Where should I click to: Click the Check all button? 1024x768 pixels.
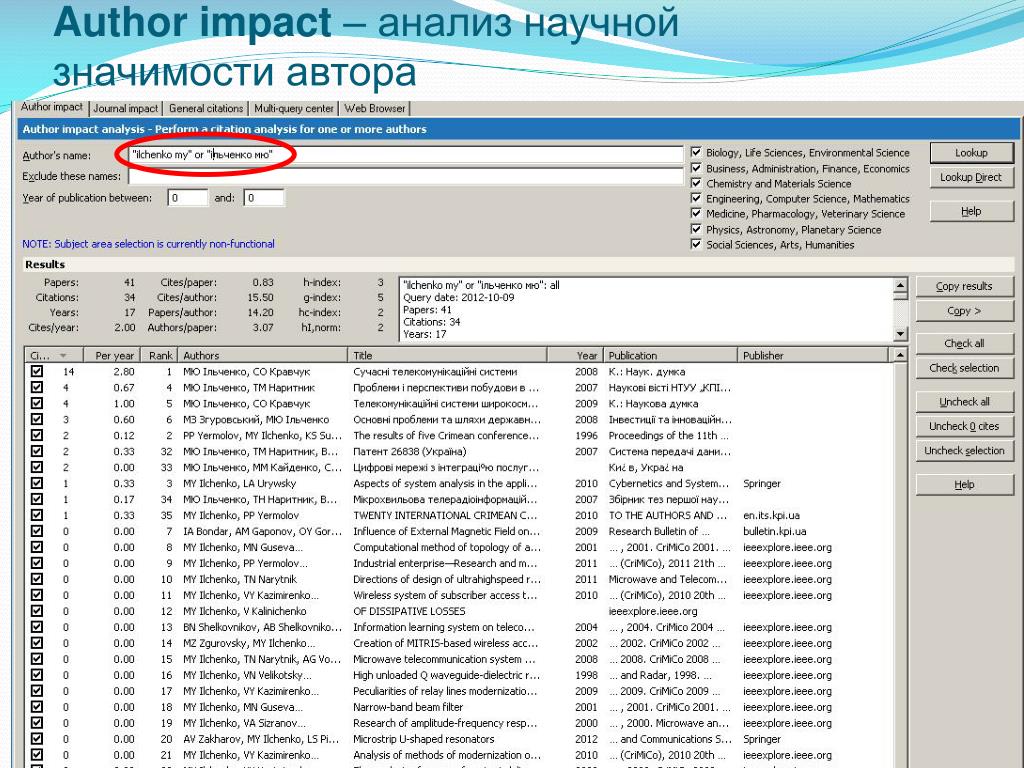[x=964, y=344]
